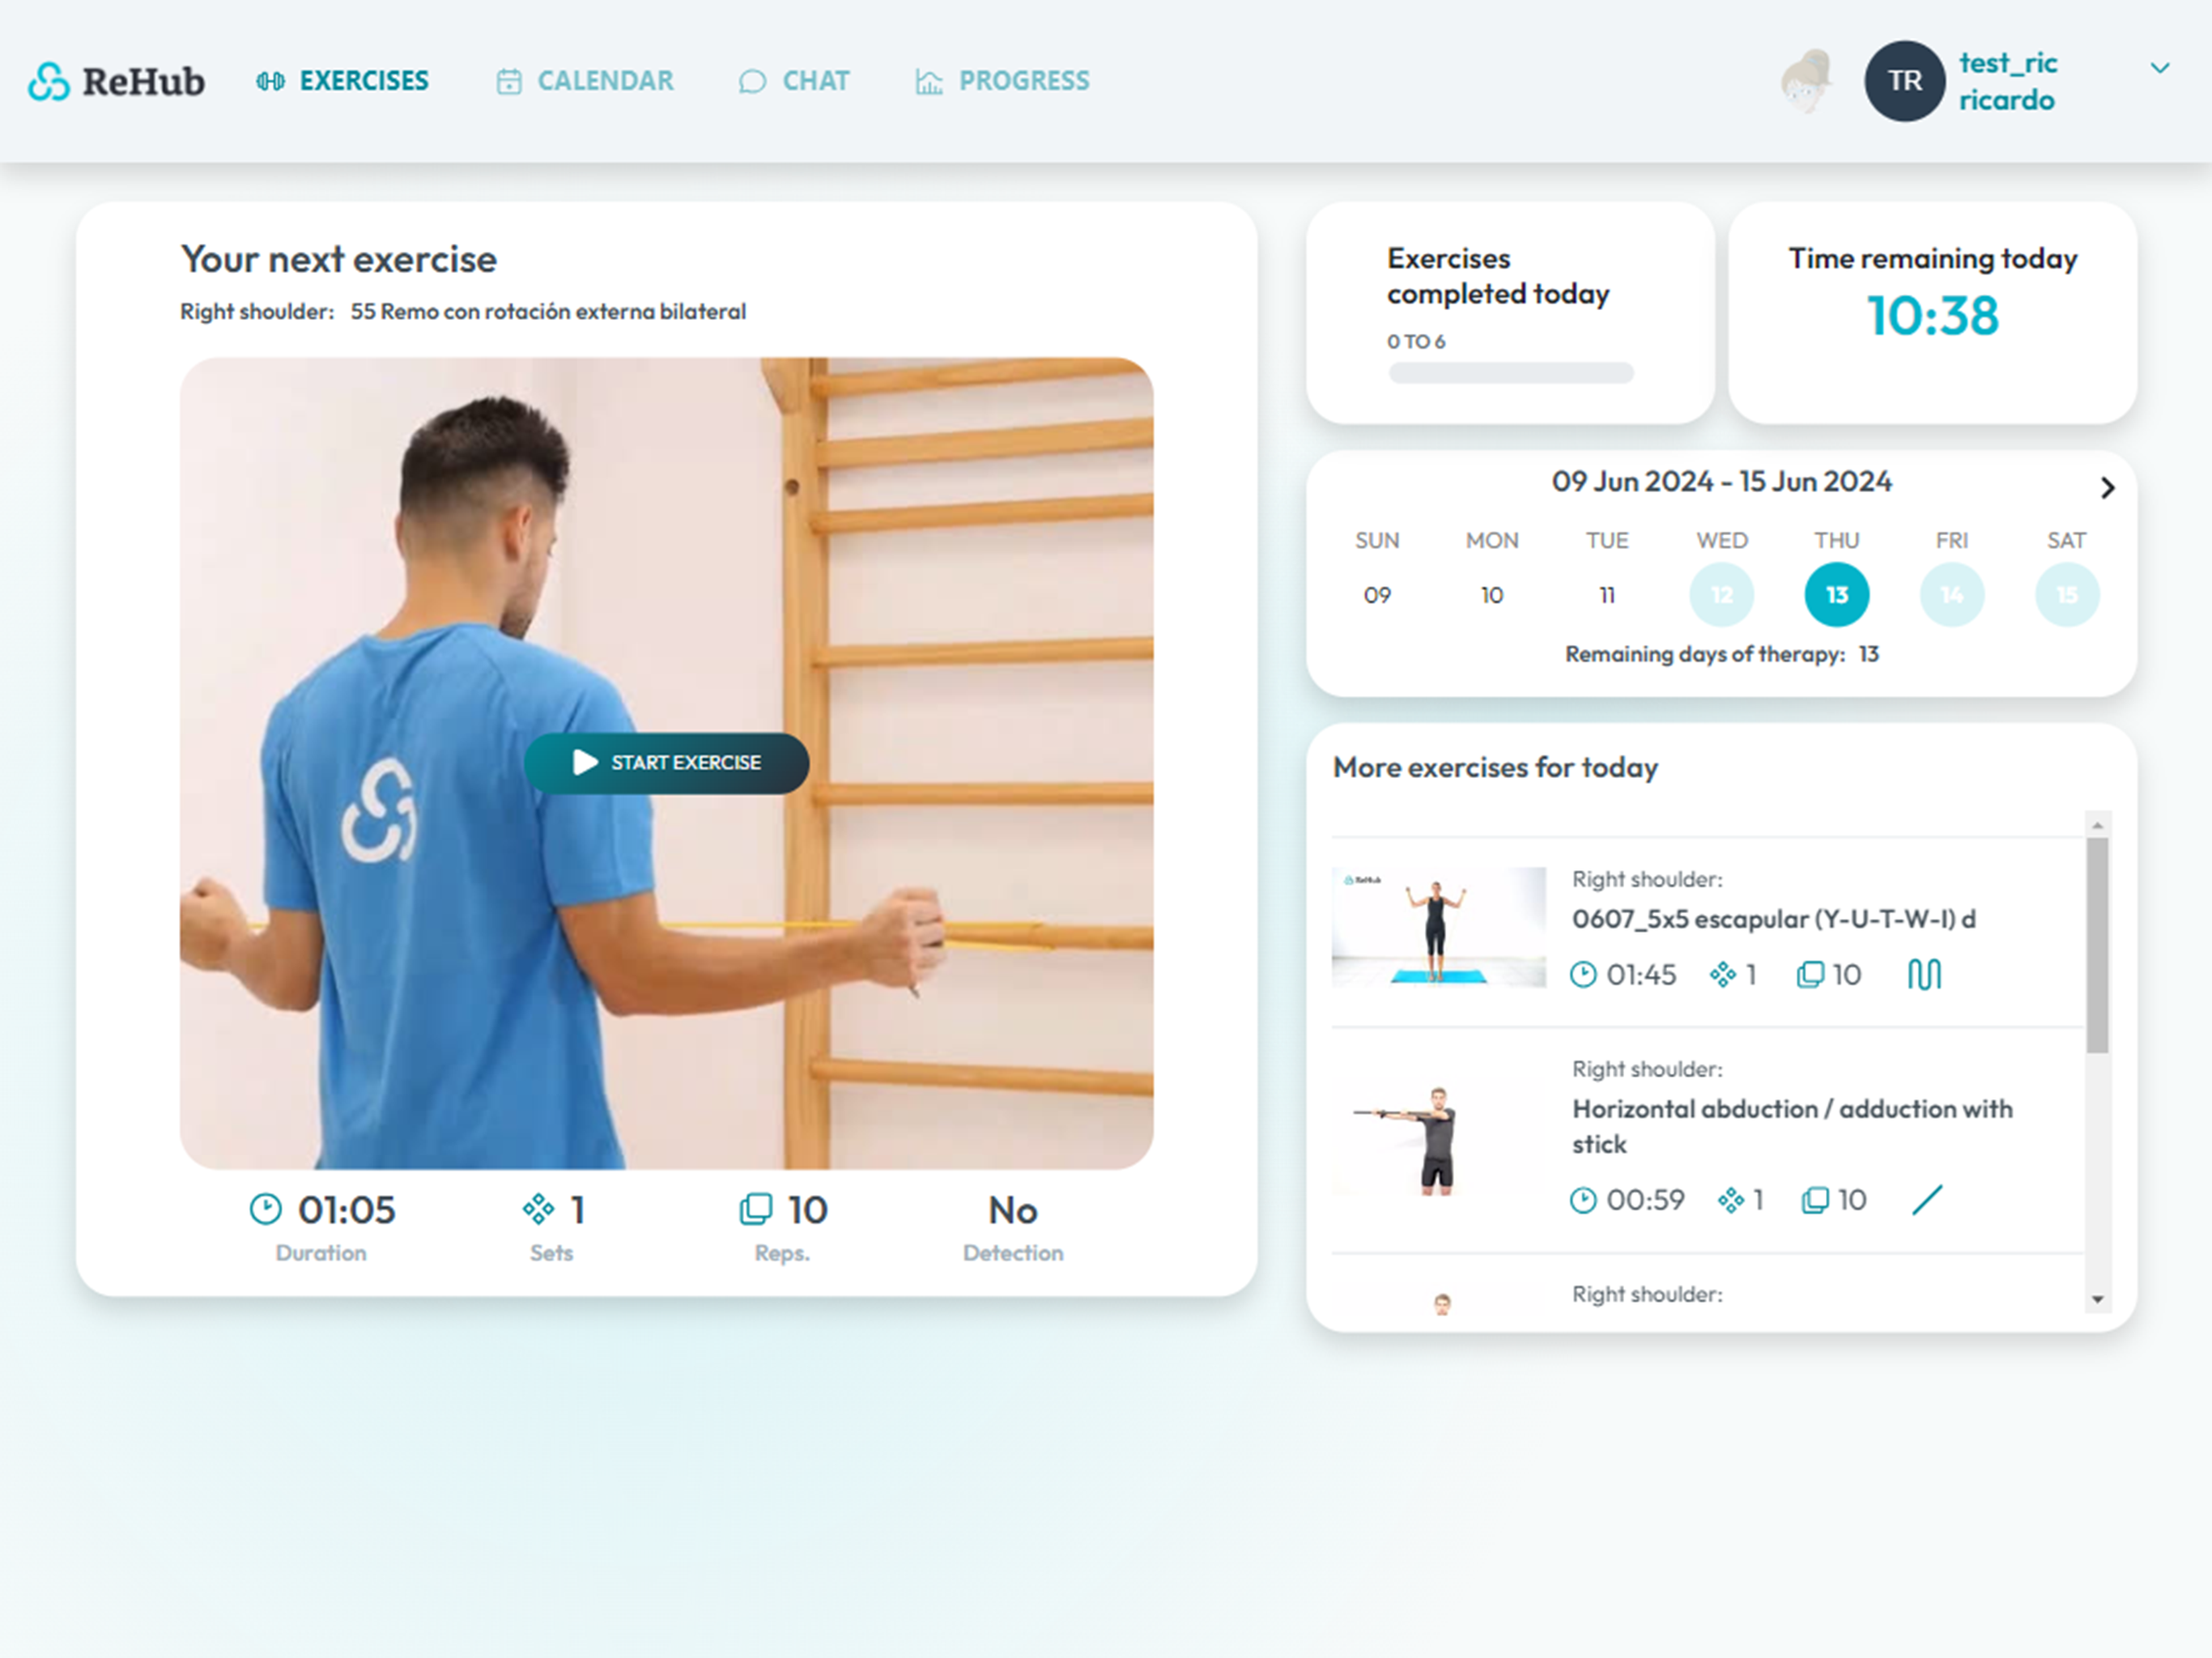Viewport: 2212px width, 1658px height.
Task: Click diagonal line icon on stick exercise
Action: tap(1926, 1199)
